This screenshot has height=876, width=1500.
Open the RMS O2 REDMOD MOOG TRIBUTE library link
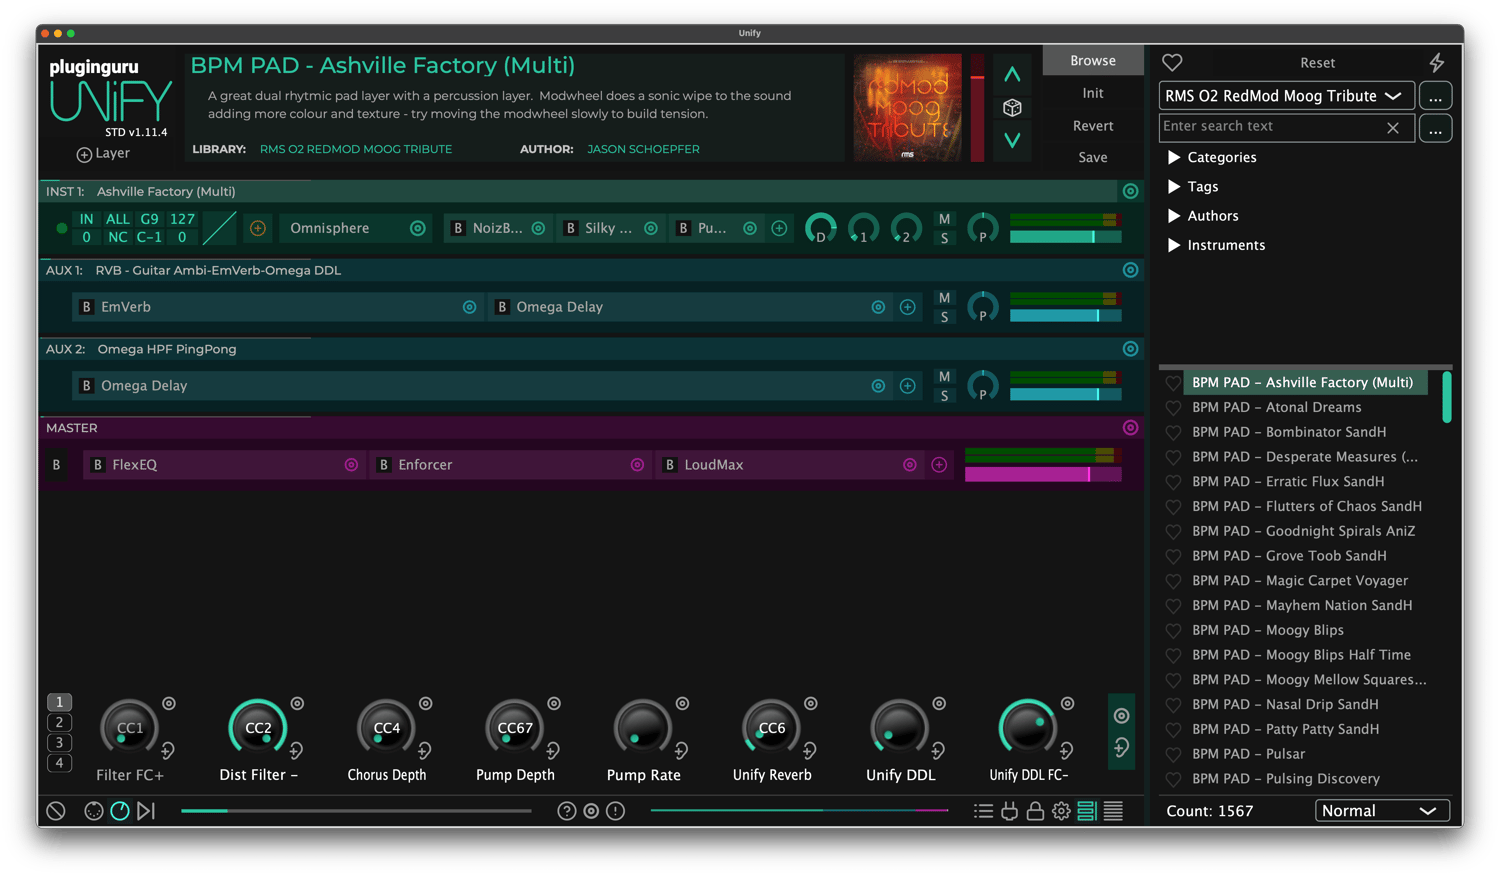click(x=356, y=149)
